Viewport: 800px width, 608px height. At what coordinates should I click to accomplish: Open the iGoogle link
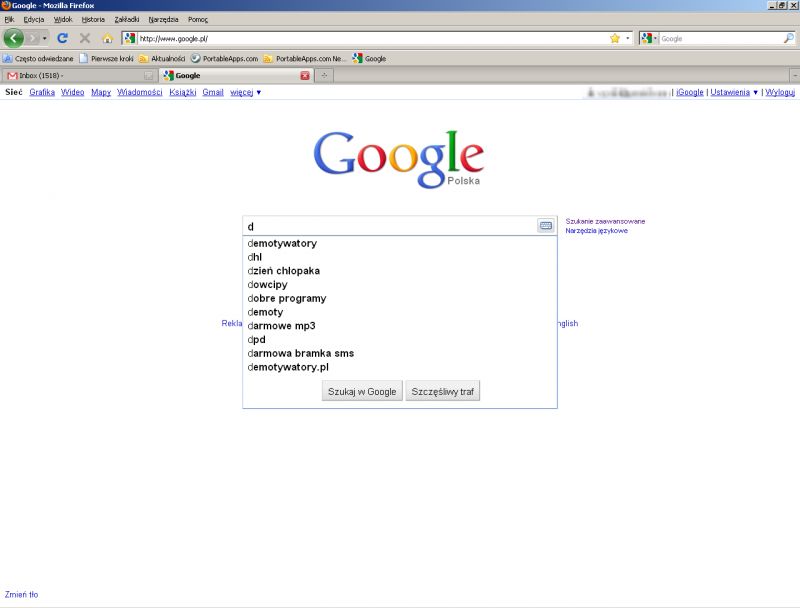pos(690,92)
